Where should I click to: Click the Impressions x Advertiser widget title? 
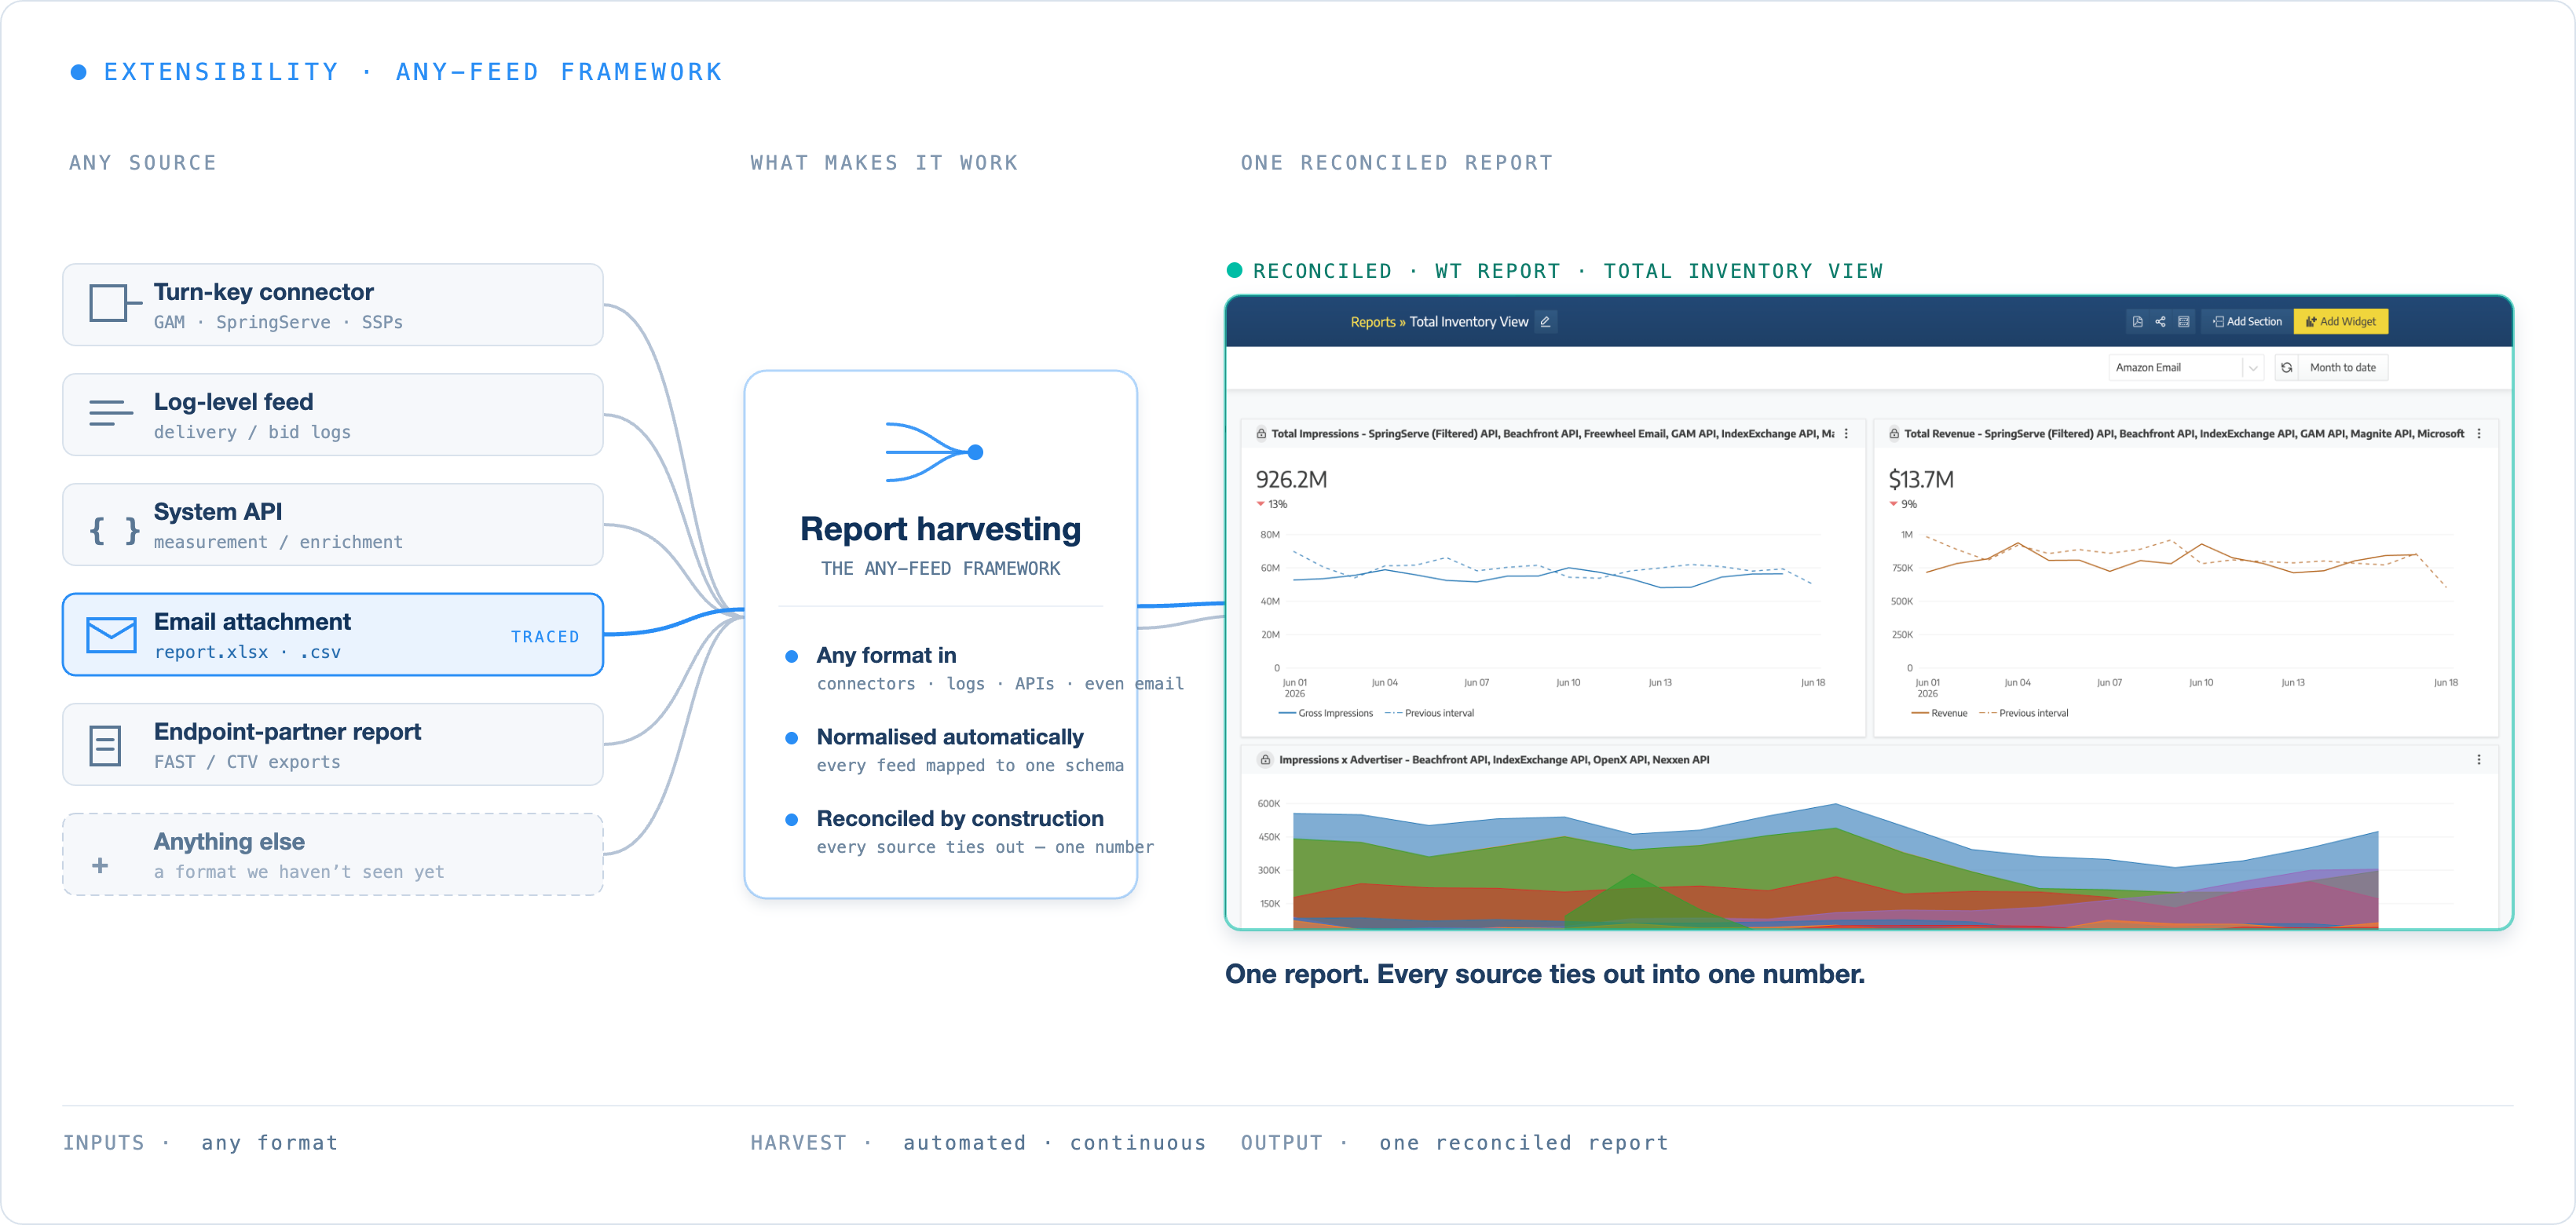click(x=1494, y=760)
